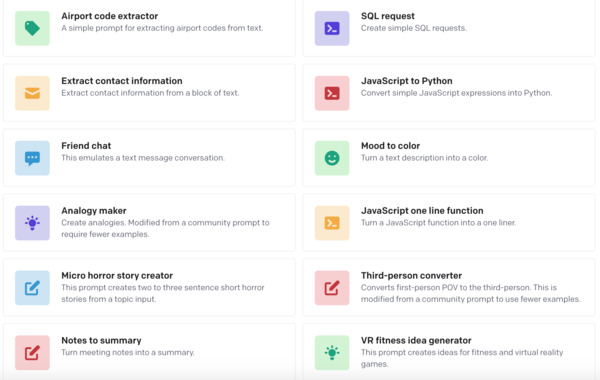The height and width of the screenshot is (380, 600).
Task: Click the green smiley icon for Mood to color
Action: pyautogui.click(x=332, y=158)
